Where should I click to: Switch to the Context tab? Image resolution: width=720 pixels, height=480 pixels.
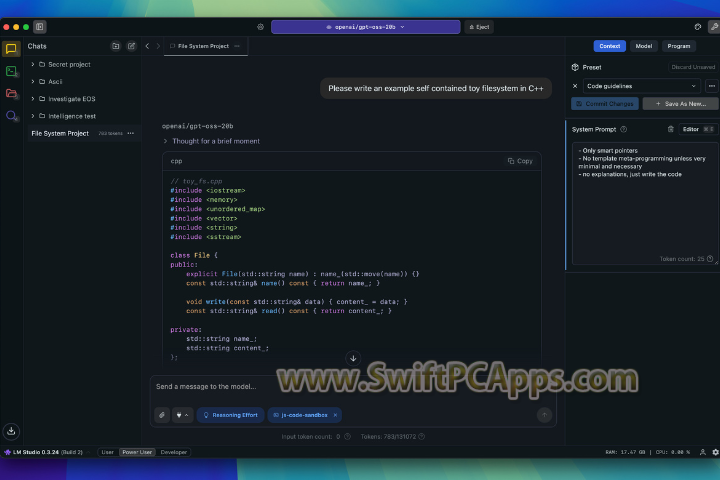click(x=609, y=46)
